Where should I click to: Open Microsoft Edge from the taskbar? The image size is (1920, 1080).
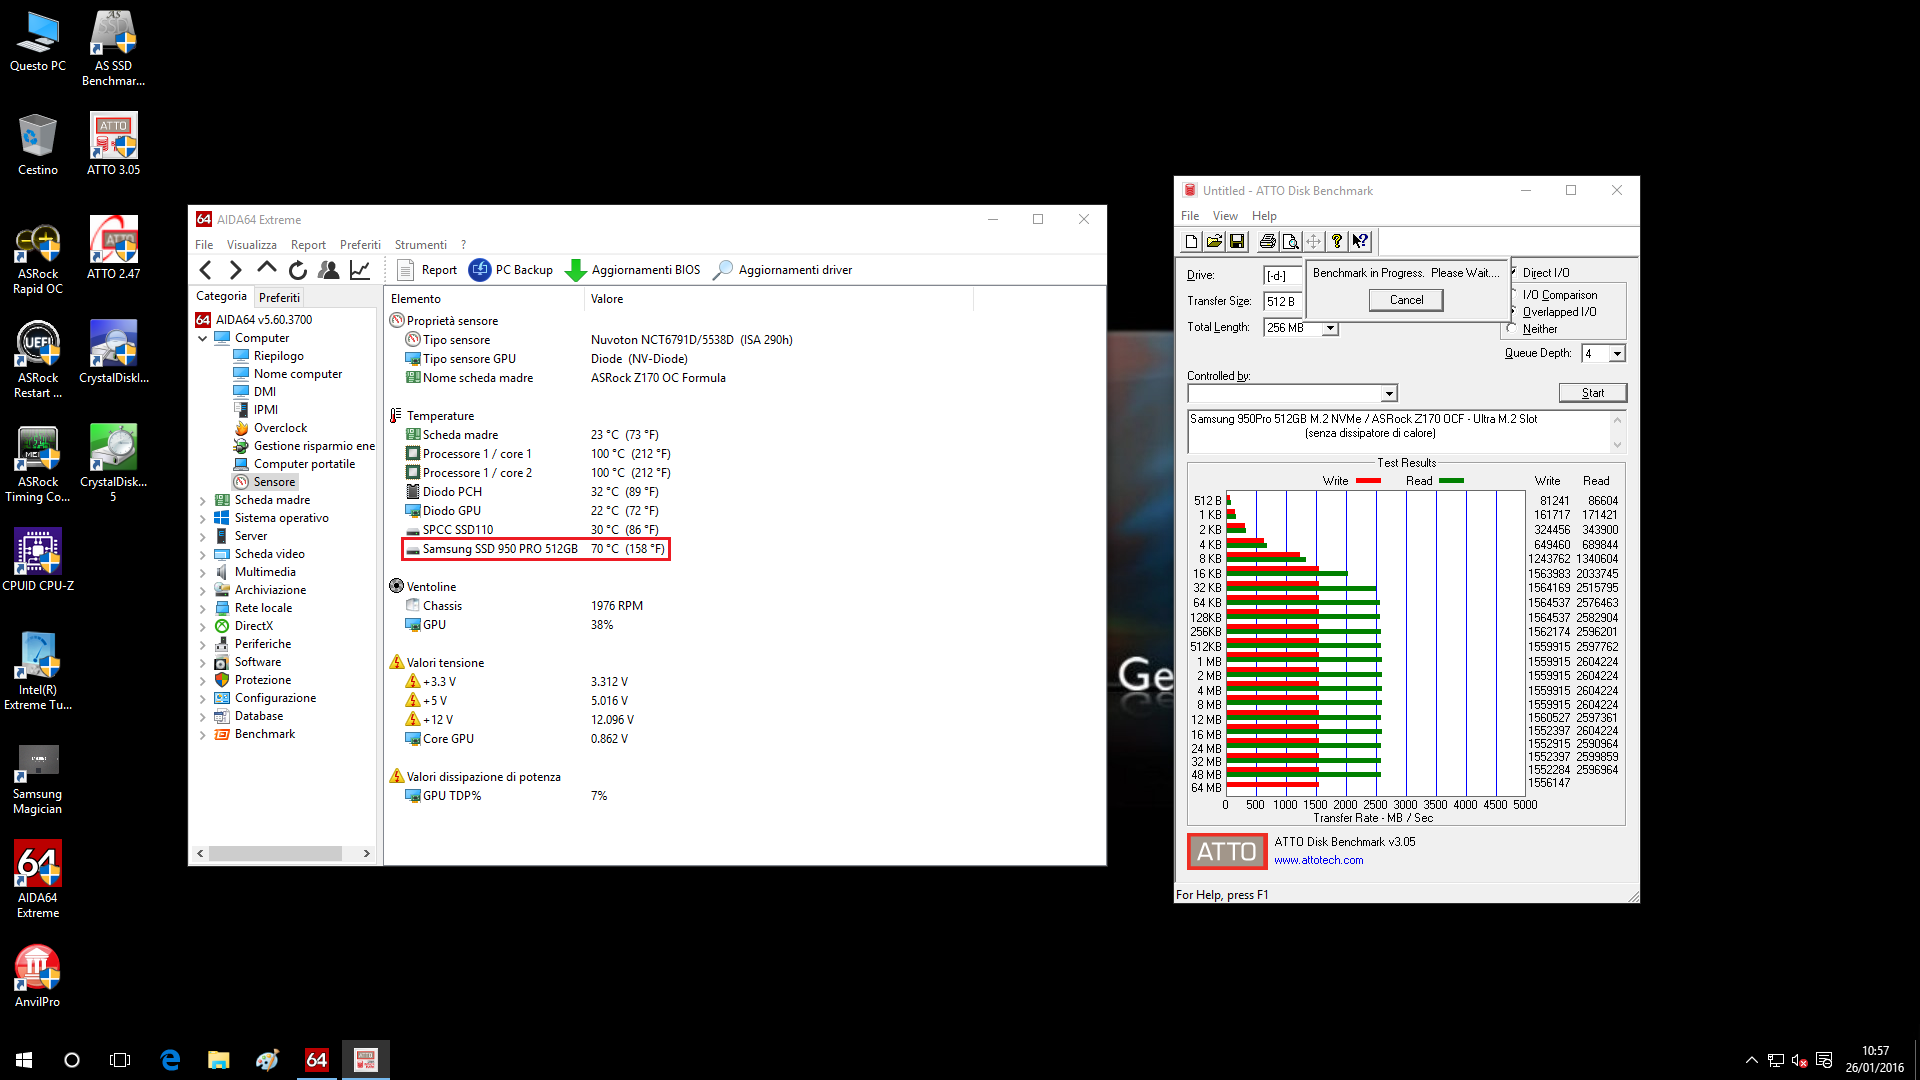point(170,1060)
